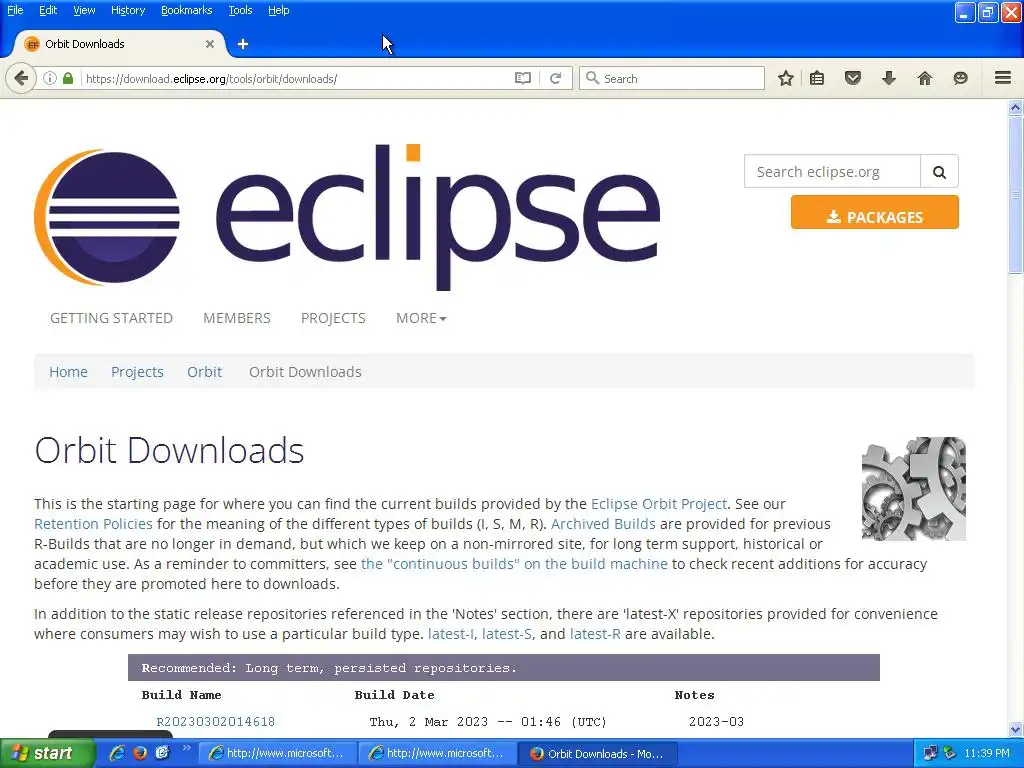Screen dimensions: 1024x768
Task: Launch Firefox from quick launch bar
Action: pyautogui.click(x=140, y=753)
